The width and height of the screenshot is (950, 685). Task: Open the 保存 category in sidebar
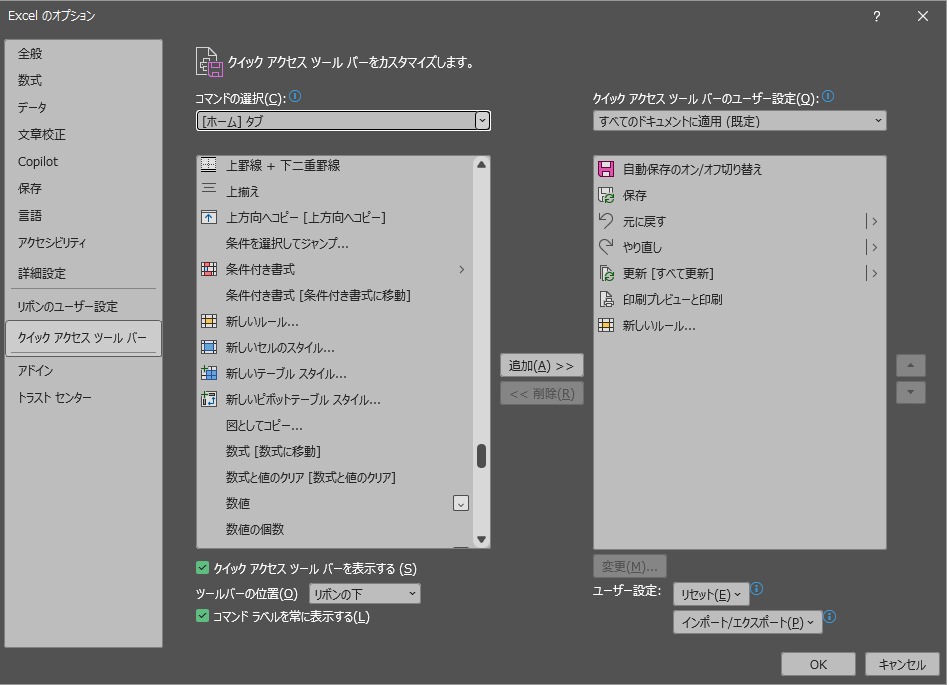tap(83, 188)
